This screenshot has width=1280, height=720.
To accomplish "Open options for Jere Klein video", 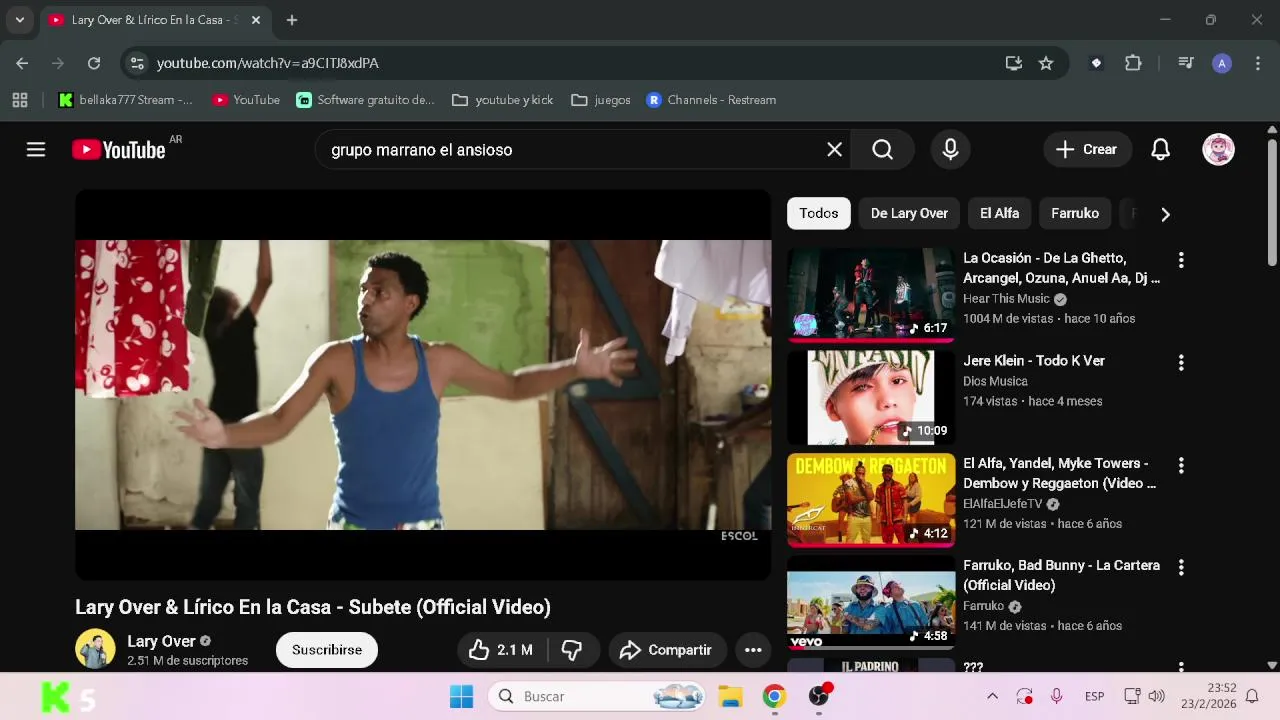I will [x=1181, y=363].
